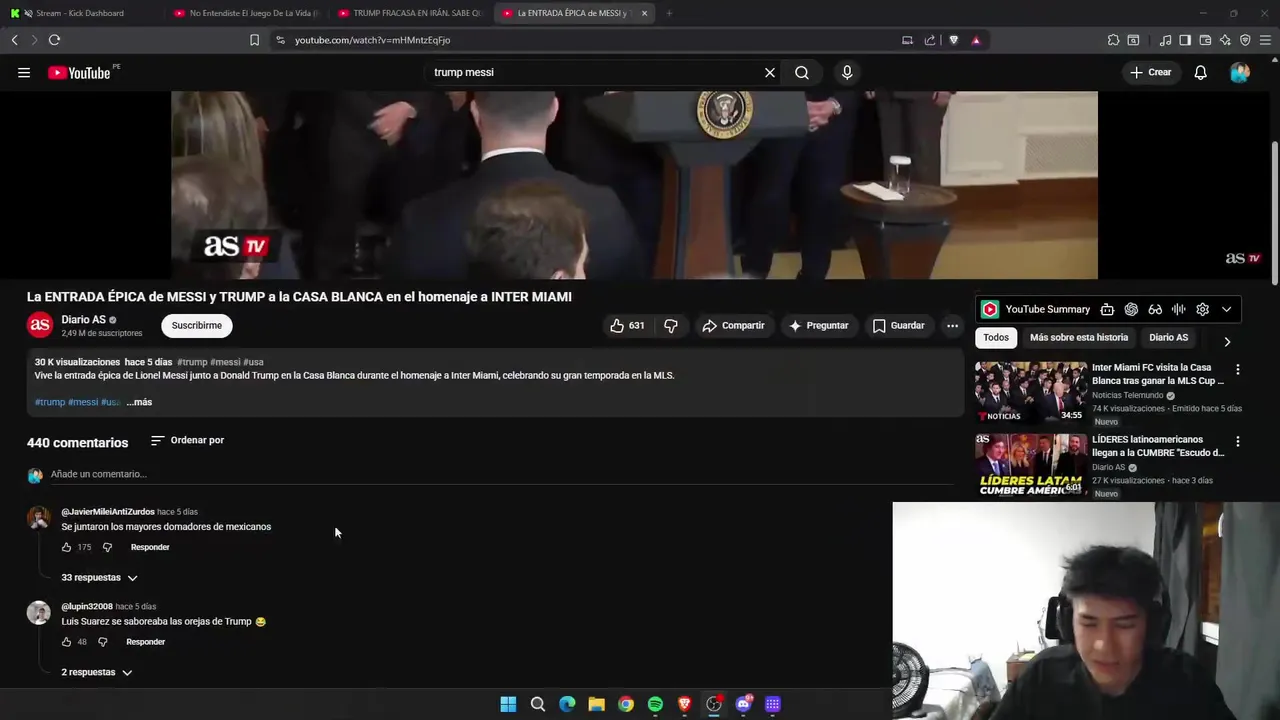Ask about the video with Preguntar
The width and height of the screenshot is (1280, 720).
(818, 325)
